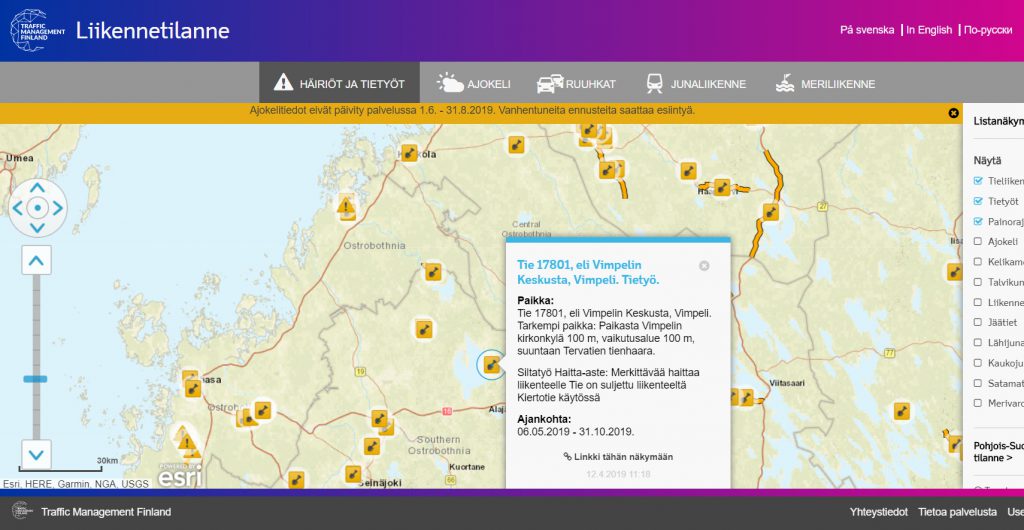Enable the Jäätiet layer checkbox
Image resolution: width=1024 pixels, height=530 pixels.
(978, 322)
